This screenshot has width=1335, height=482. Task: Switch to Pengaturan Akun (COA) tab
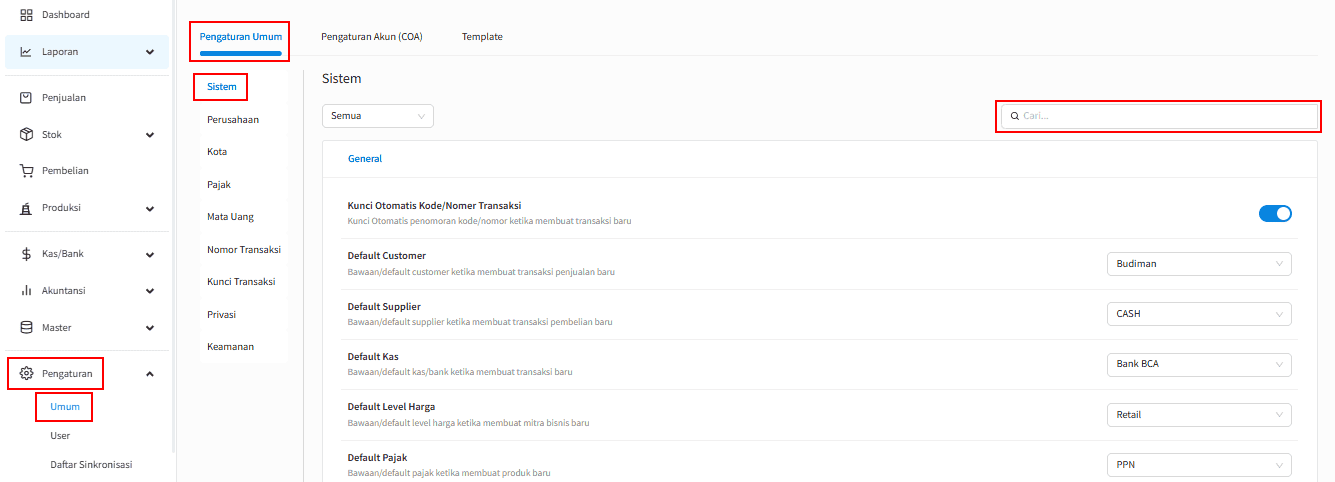point(371,37)
